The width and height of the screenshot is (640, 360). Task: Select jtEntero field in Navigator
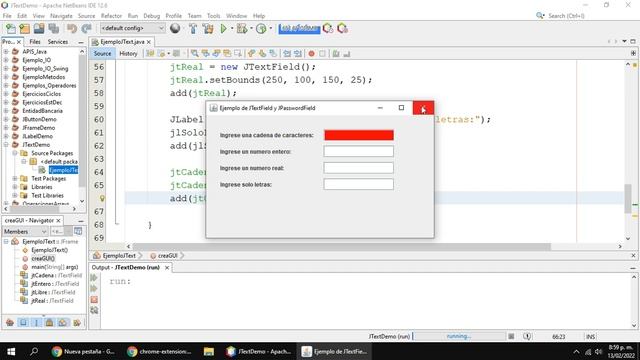coord(55,284)
